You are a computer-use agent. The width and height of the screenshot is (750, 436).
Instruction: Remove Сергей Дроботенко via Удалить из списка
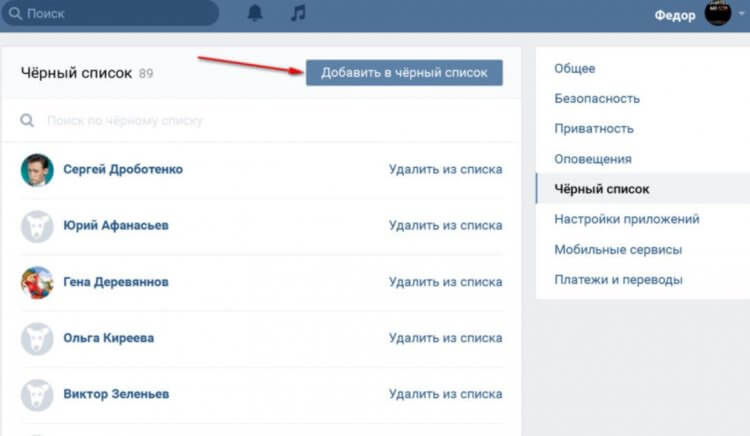click(445, 169)
